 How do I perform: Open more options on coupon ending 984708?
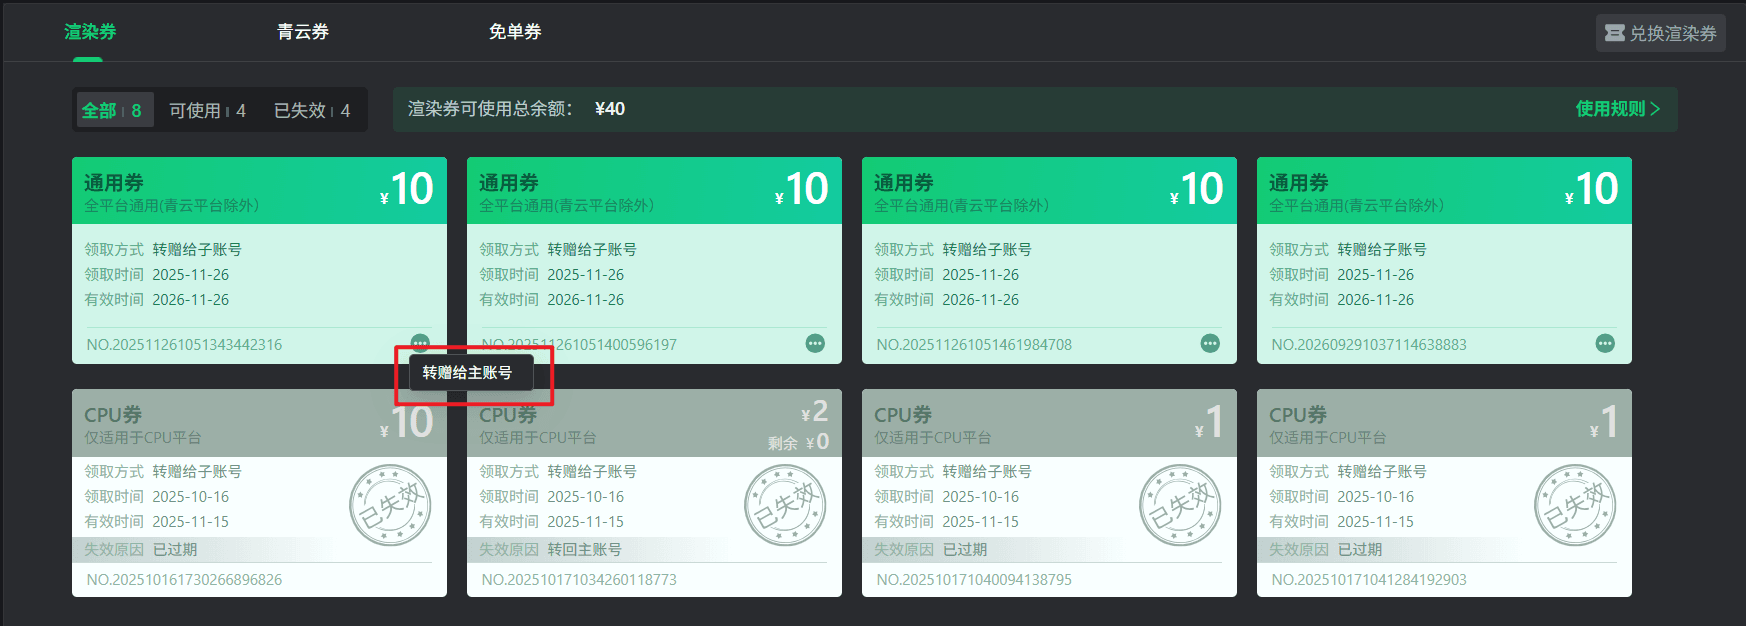[1210, 344]
